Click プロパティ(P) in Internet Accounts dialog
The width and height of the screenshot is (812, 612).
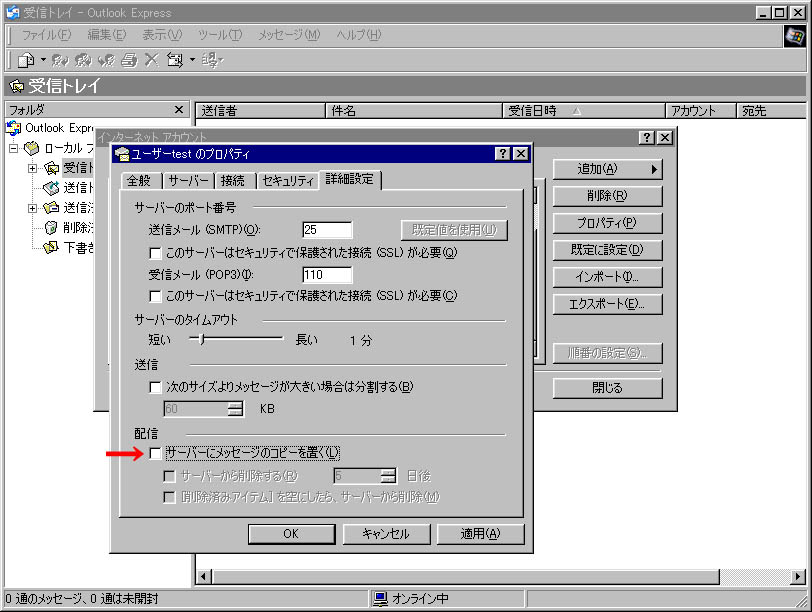click(607, 223)
